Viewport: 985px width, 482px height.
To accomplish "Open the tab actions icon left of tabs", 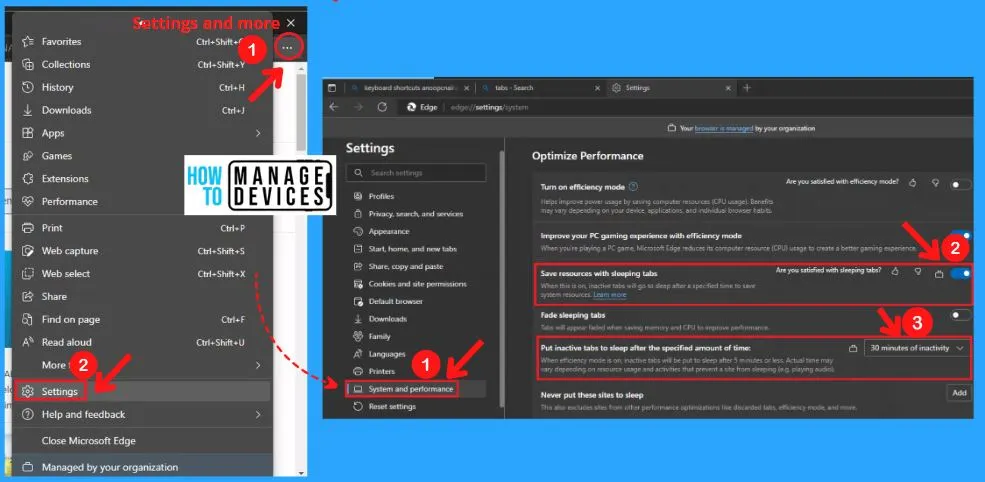I will 332,88.
